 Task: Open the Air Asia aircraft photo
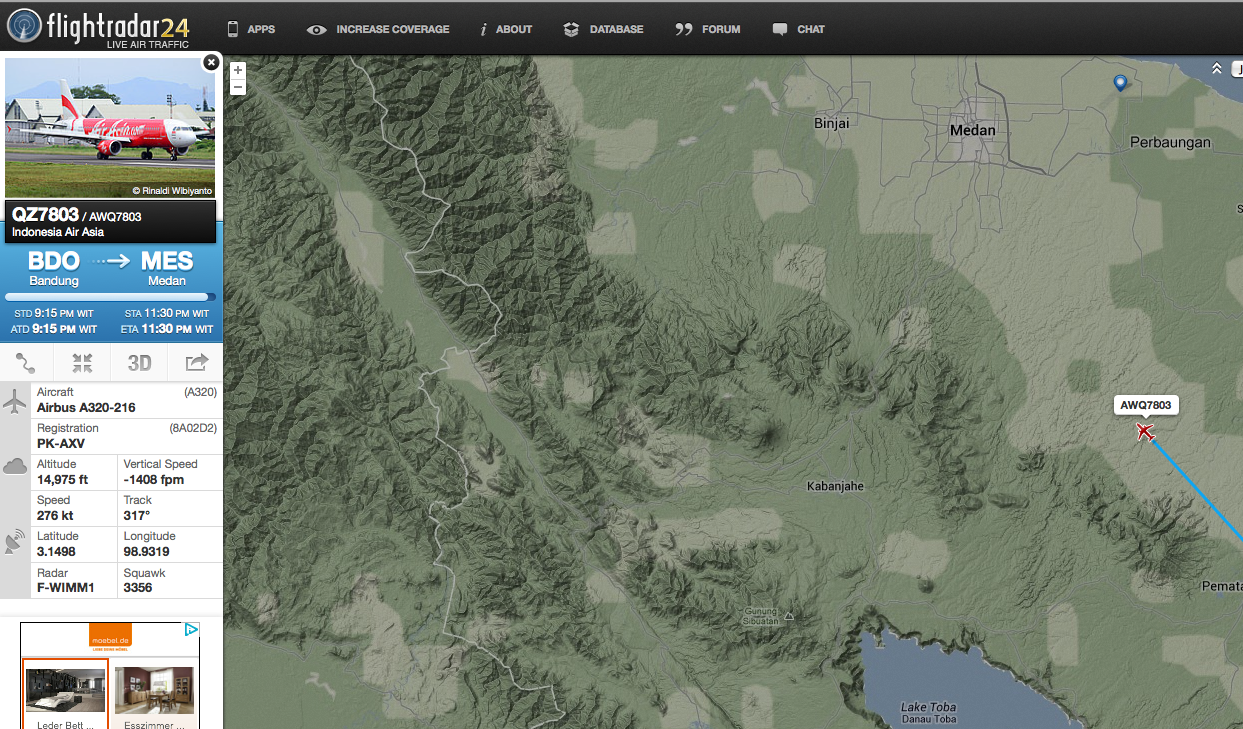point(110,128)
